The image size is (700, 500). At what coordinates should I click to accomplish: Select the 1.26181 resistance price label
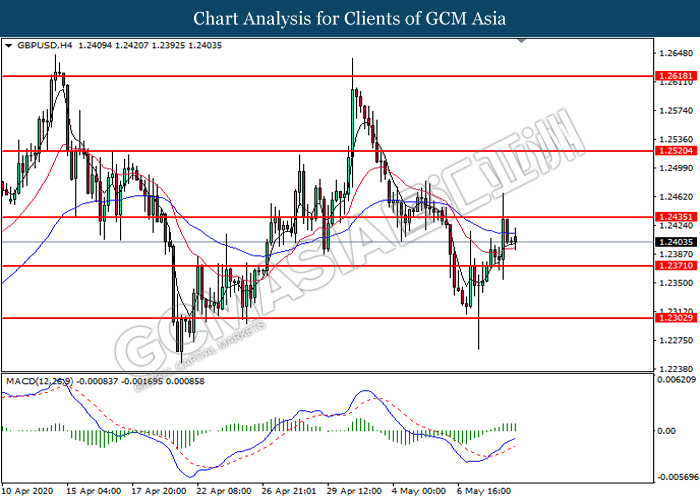pyautogui.click(x=675, y=76)
